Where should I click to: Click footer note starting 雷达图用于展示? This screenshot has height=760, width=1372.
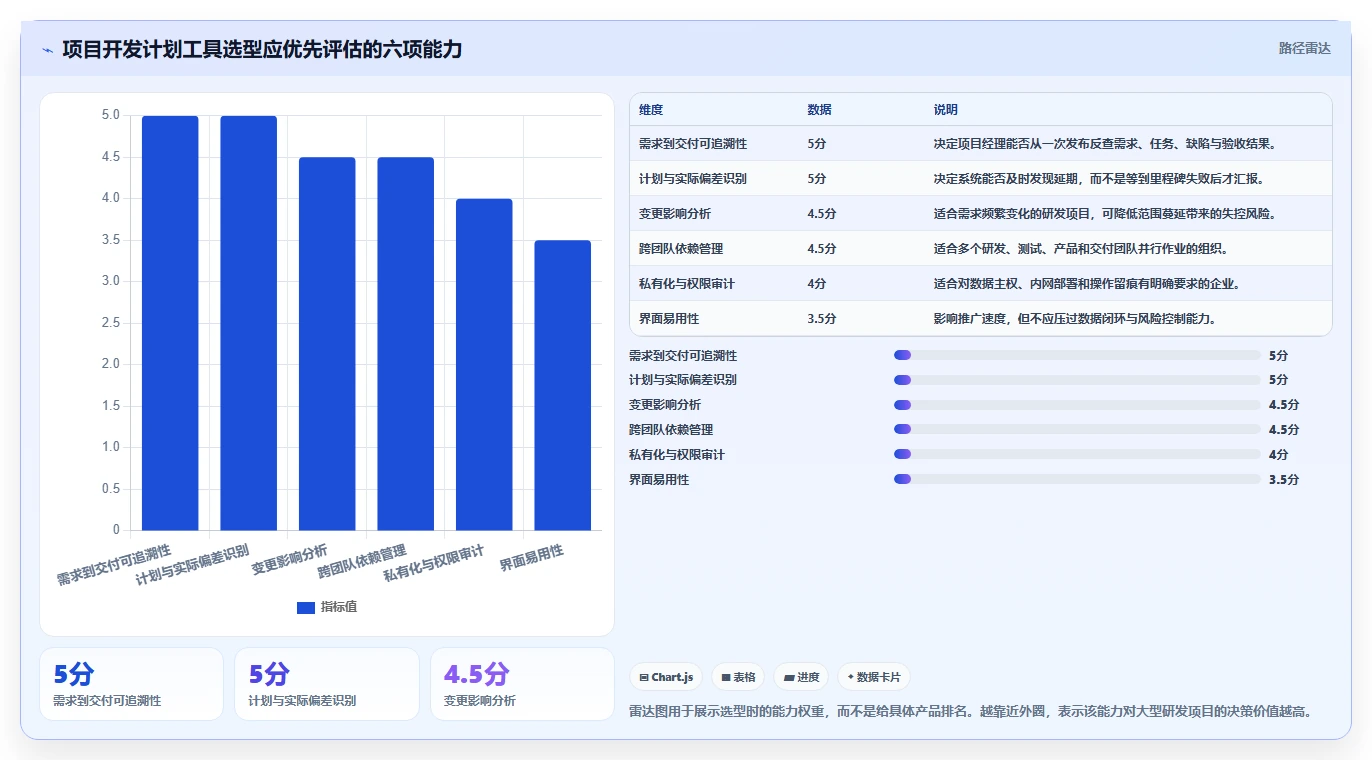pyautogui.click(x=970, y=712)
